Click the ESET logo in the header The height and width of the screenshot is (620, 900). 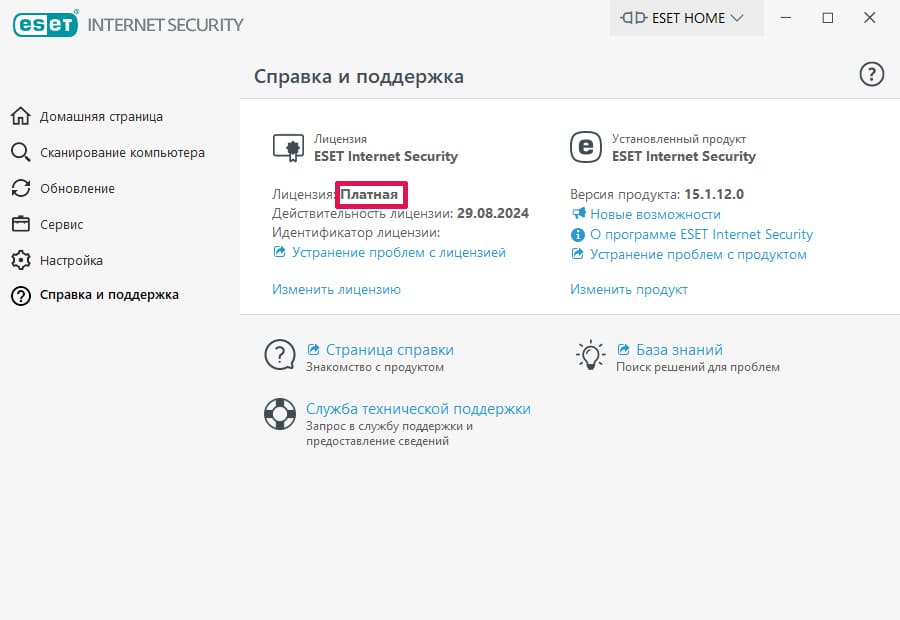click(x=45, y=24)
